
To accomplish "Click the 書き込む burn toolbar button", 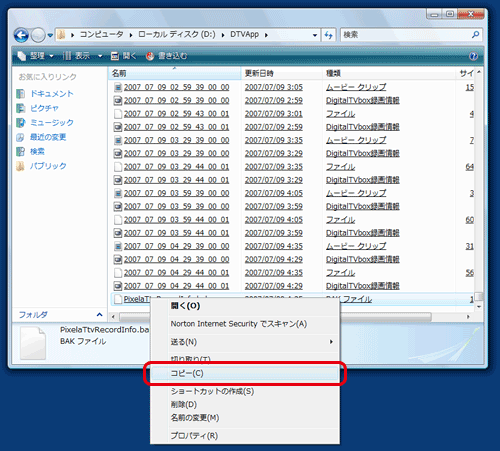I will point(167,56).
